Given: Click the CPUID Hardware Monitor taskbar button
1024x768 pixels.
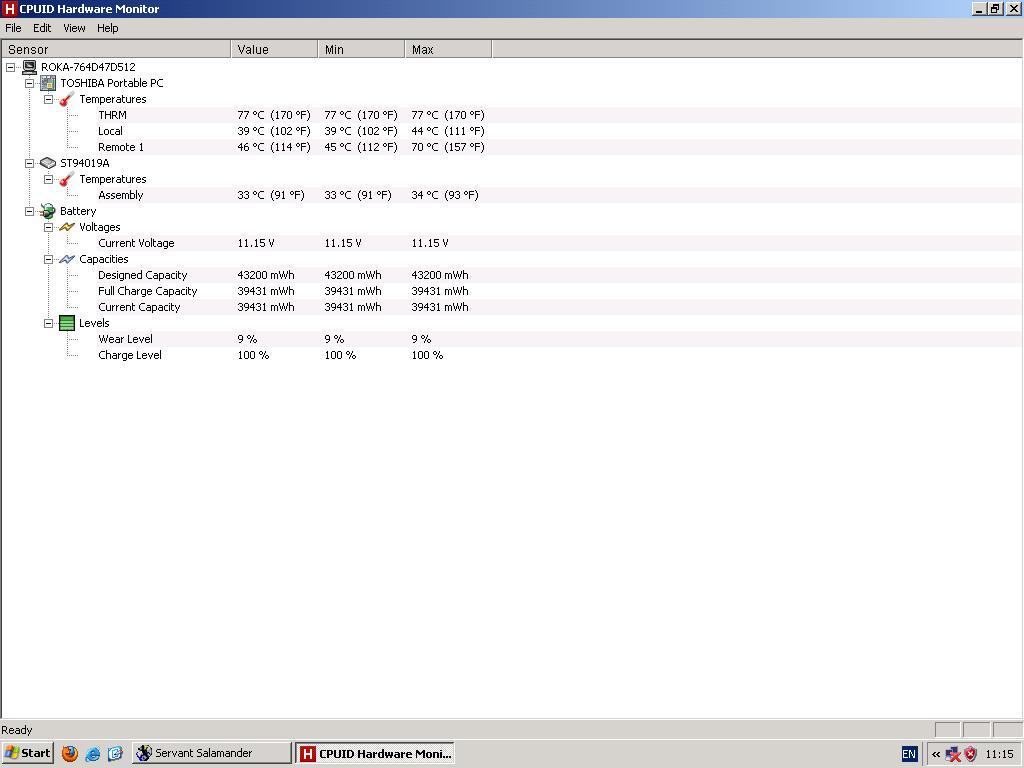Looking at the screenshot, I should 375,753.
